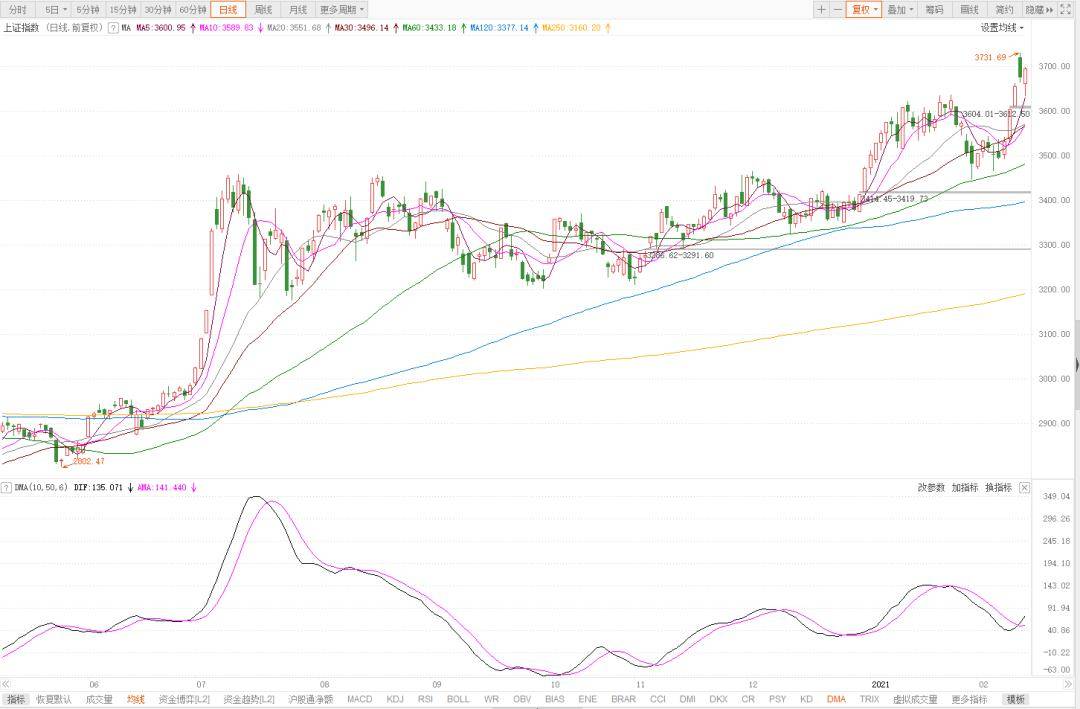Image resolution: width=1080 pixels, height=709 pixels.
Task: Select 虚拟成交量 indicator
Action: pos(915,699)
